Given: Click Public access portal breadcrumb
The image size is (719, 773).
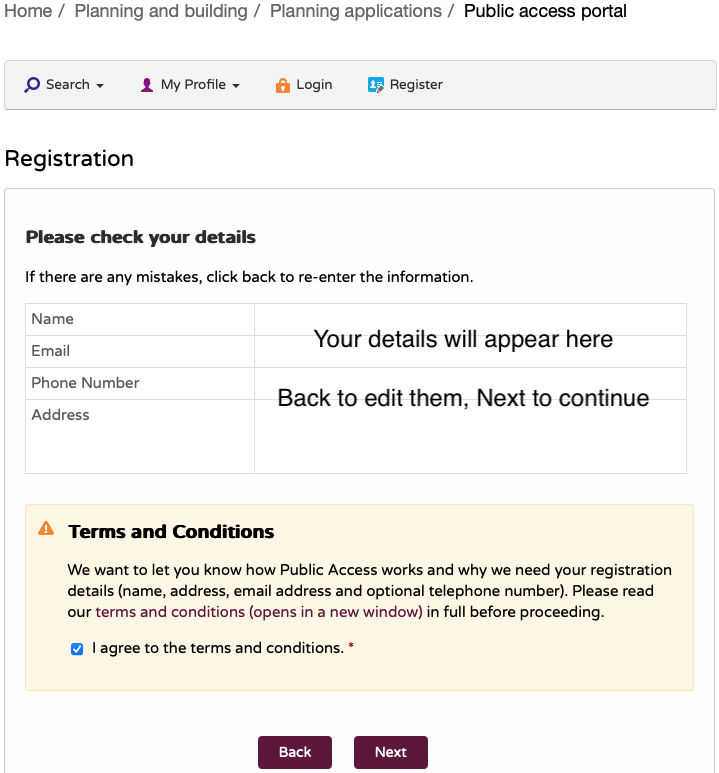Looking at the screenshot, I should (x=545, y=12).
